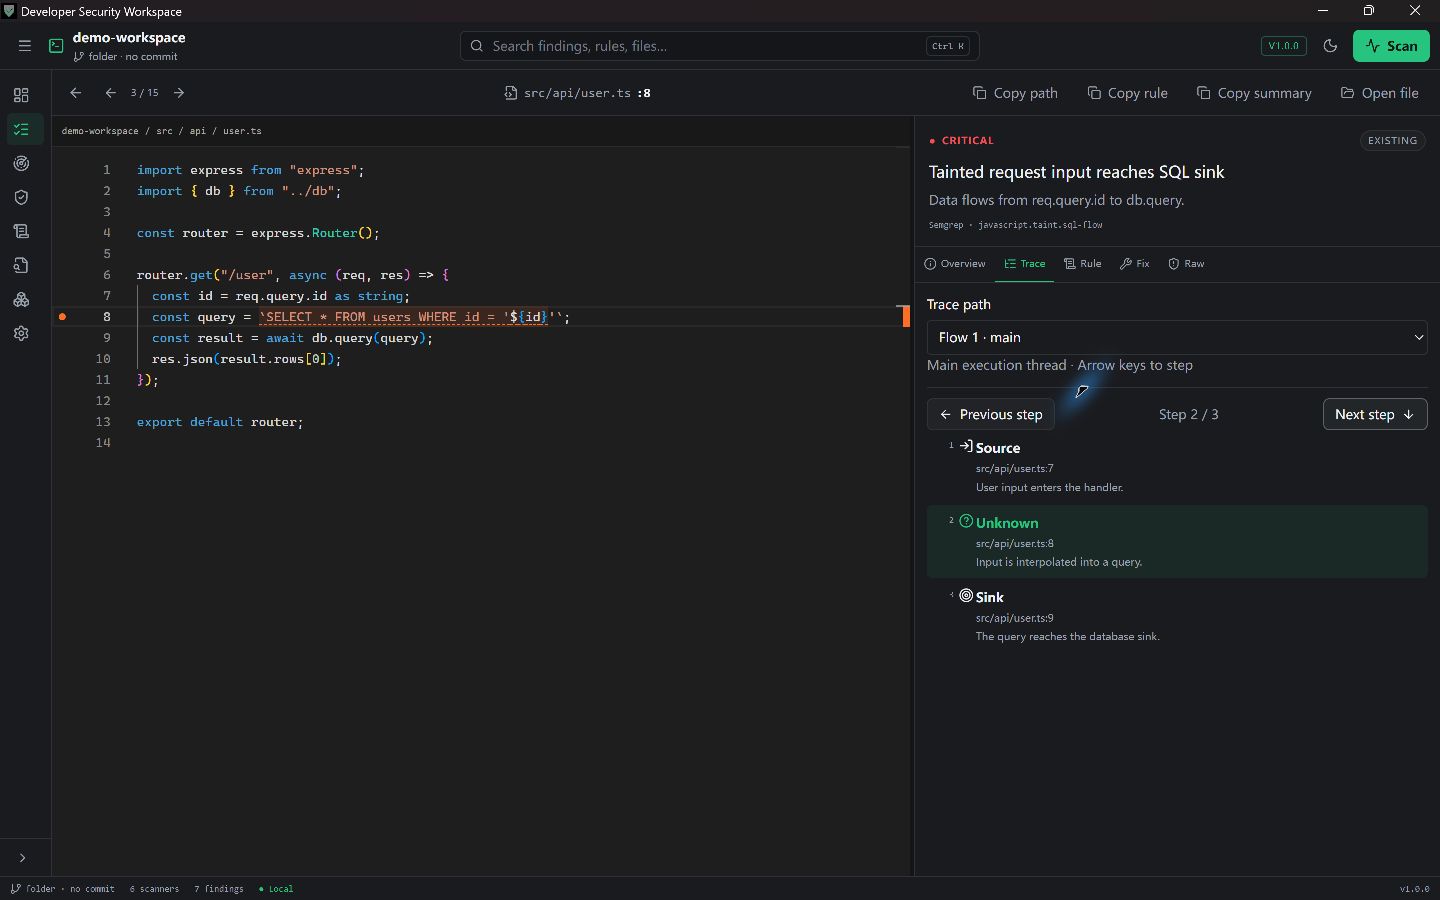Viewport: 1440px width, 900px height.
Task: Click the Next step button
Action: point(1375,414)
